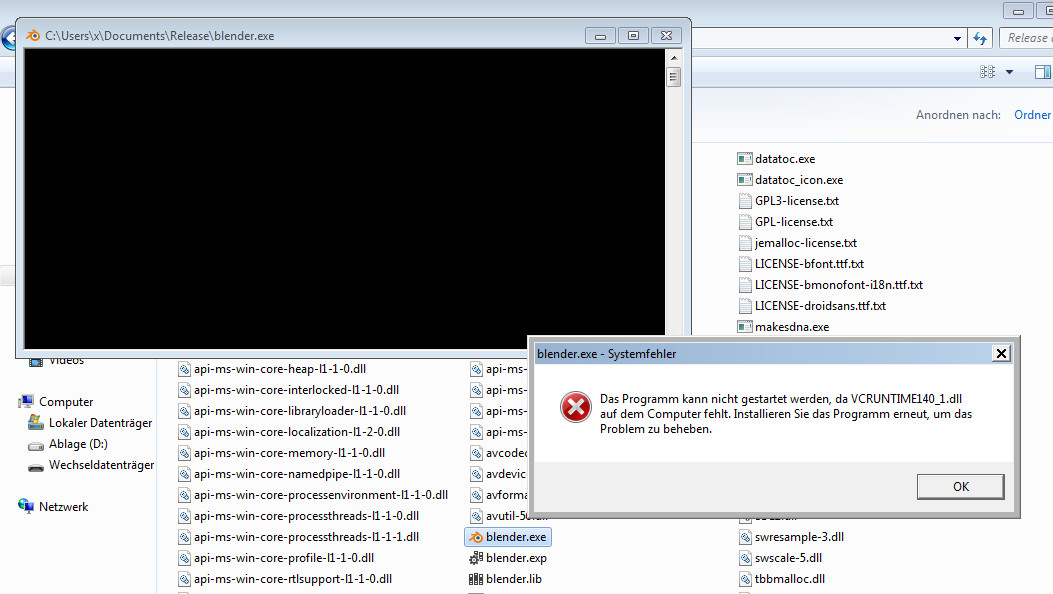Toggle the preview pane button
The height and width of the screenshot is (594, 1053).
(1042, 72)
